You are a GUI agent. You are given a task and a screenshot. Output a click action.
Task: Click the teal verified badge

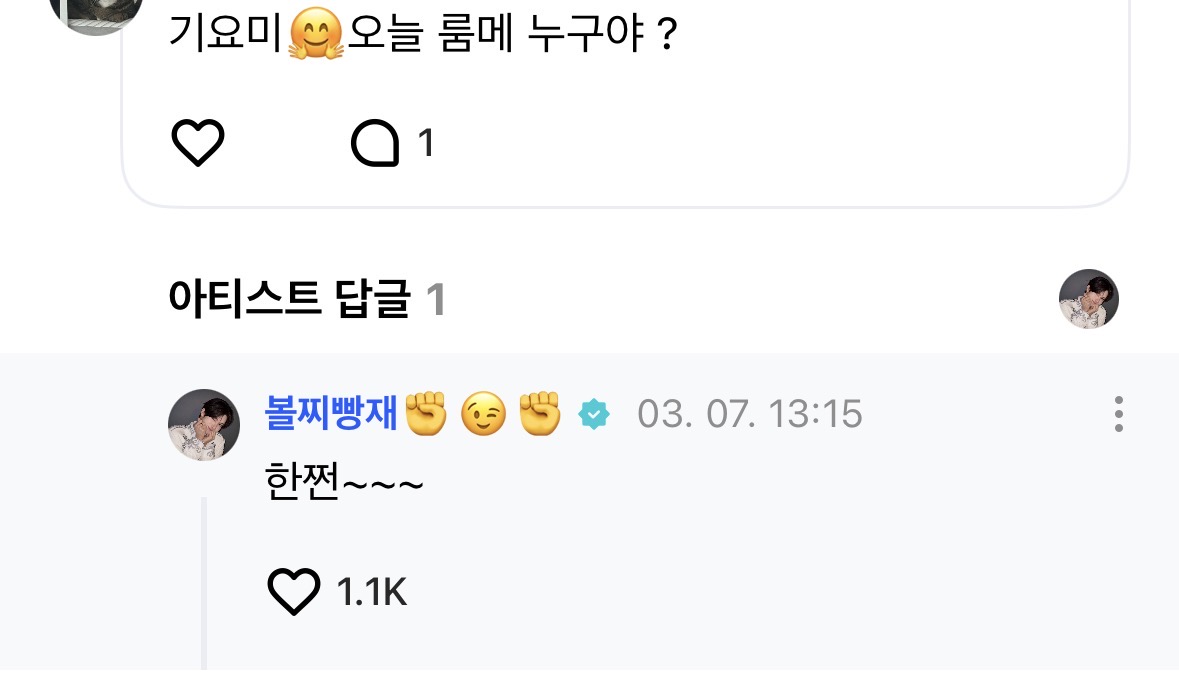594,414
